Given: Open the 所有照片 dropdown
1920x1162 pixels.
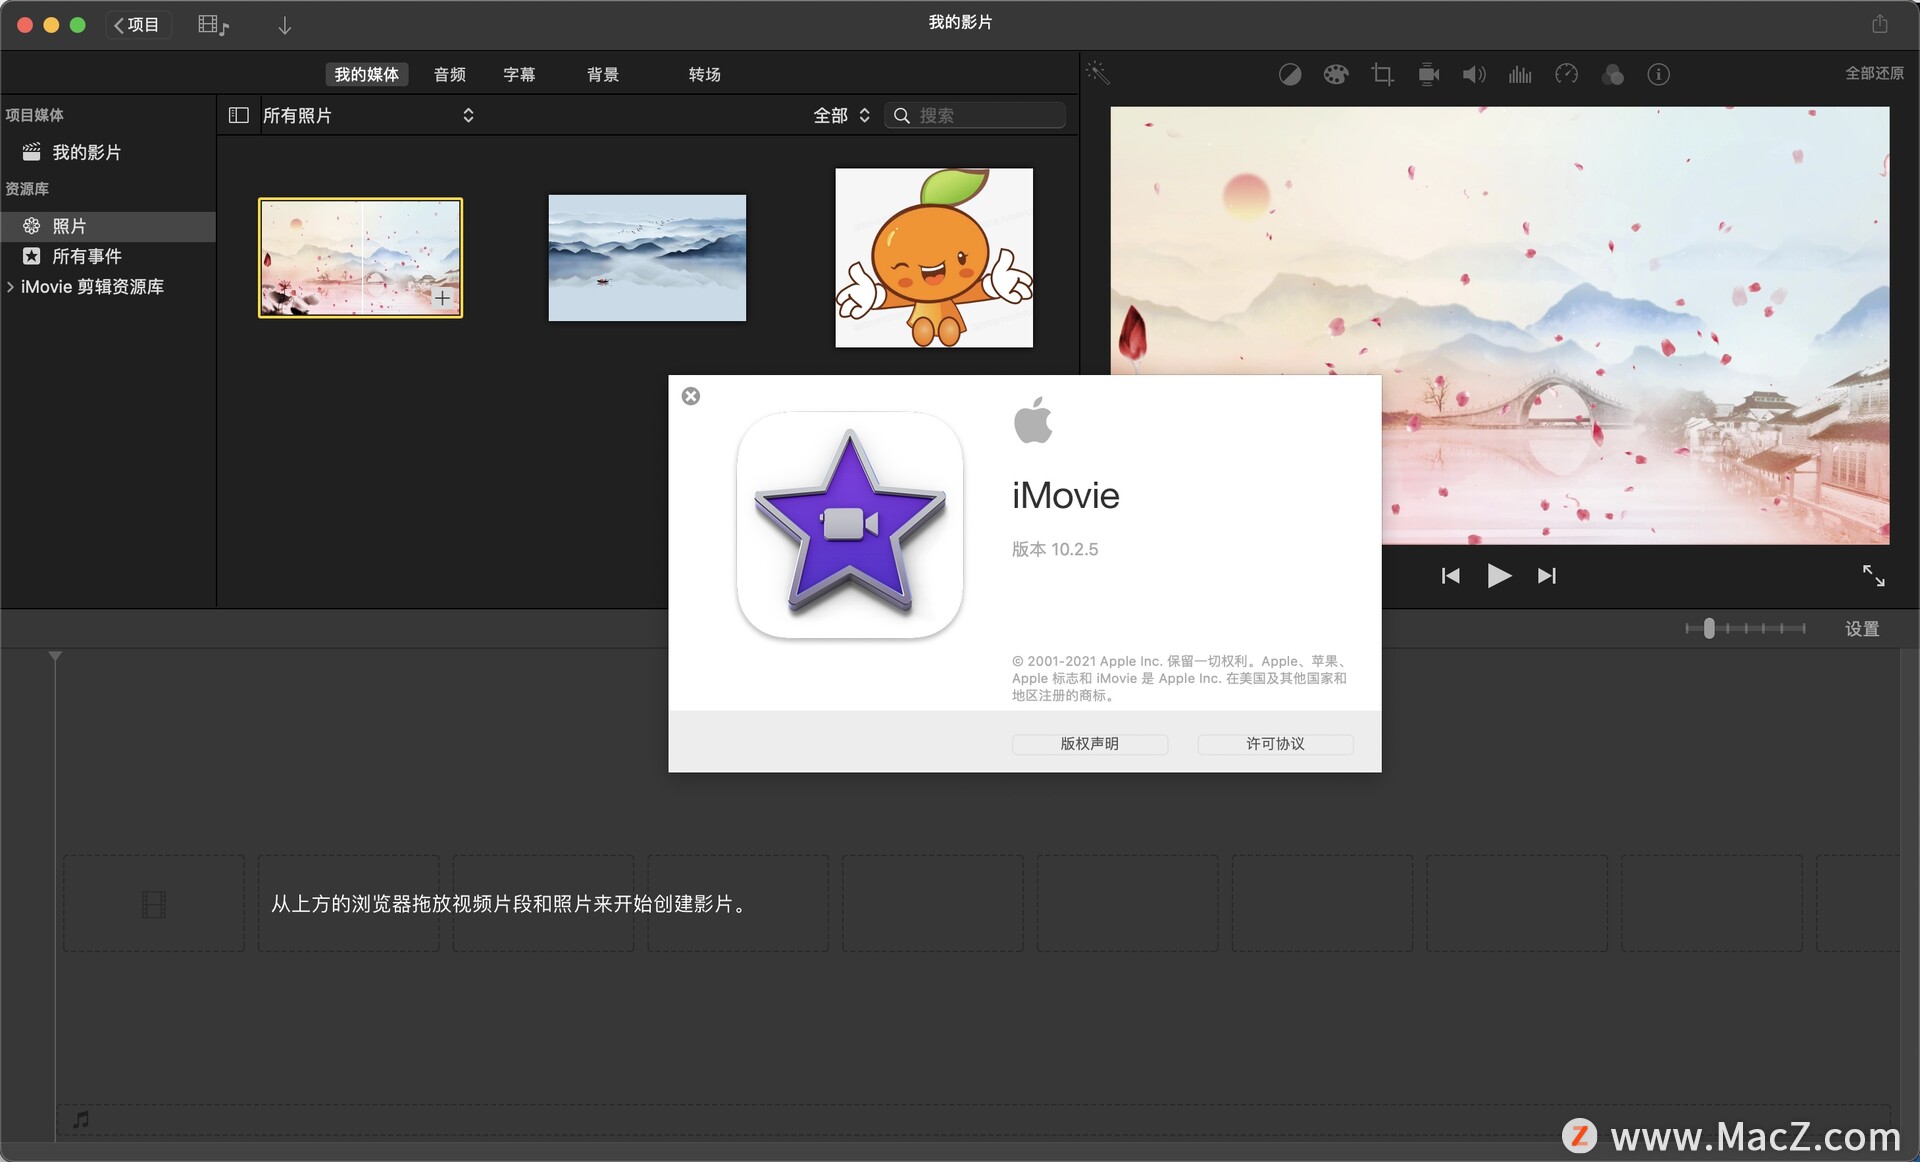Looking at the screenshot, I should pyautogui.click(x=367, y=115).
